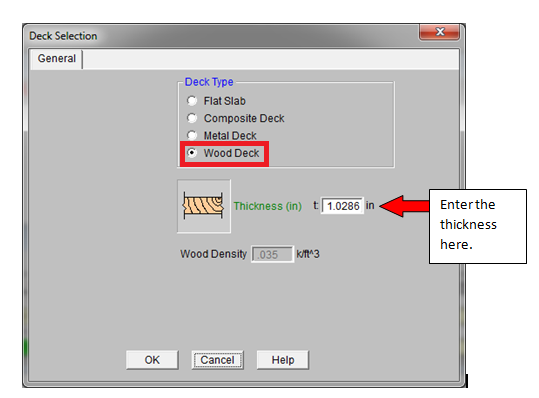The image size is (539, 398).
Task: Click the blue Deck Type group heading
Action: pyautogui.click(x=209, y=82)
